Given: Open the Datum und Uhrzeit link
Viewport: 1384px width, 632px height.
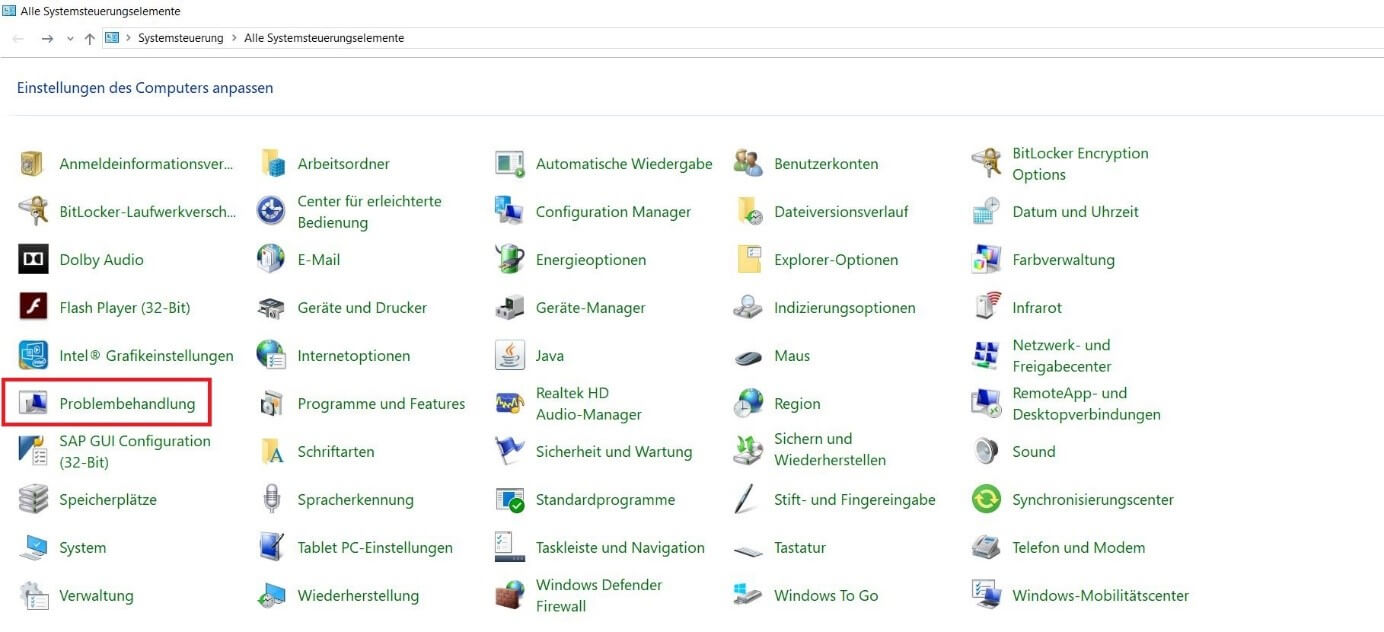Looking at the screenshot, I should click(x=1075, y=211).
